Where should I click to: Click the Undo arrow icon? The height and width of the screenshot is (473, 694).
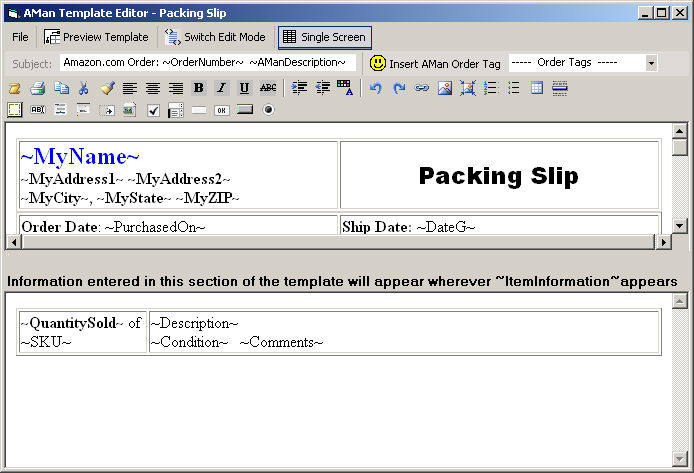coord(375,88)
